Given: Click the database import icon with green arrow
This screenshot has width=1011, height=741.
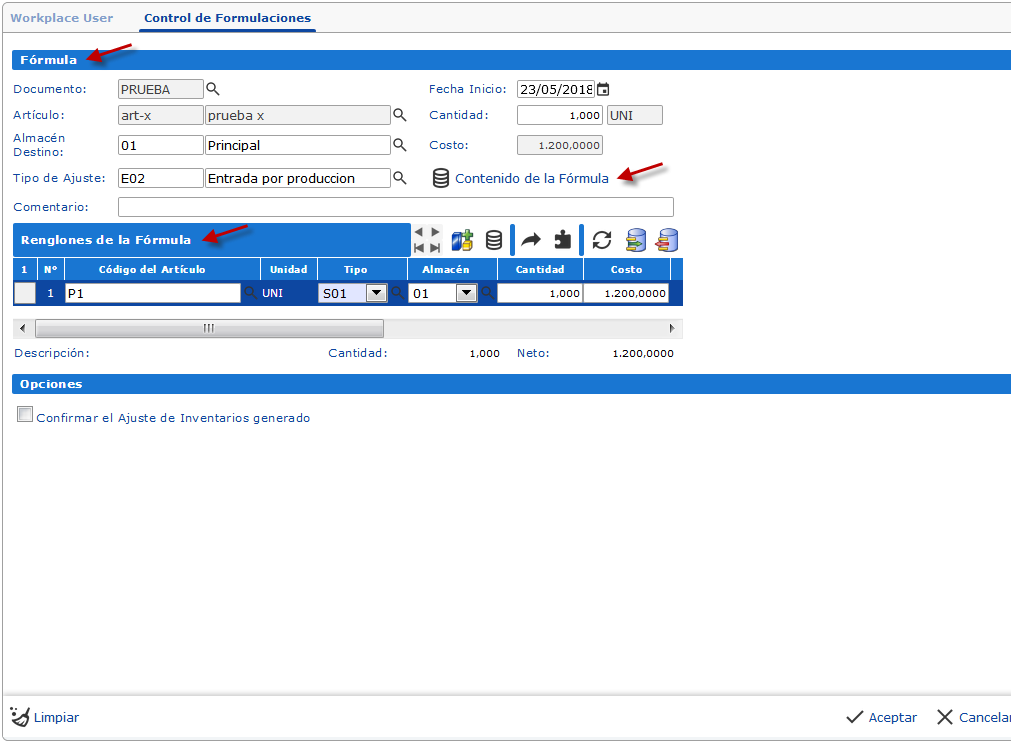Looking at the screenshot, I should pos(636,240).
